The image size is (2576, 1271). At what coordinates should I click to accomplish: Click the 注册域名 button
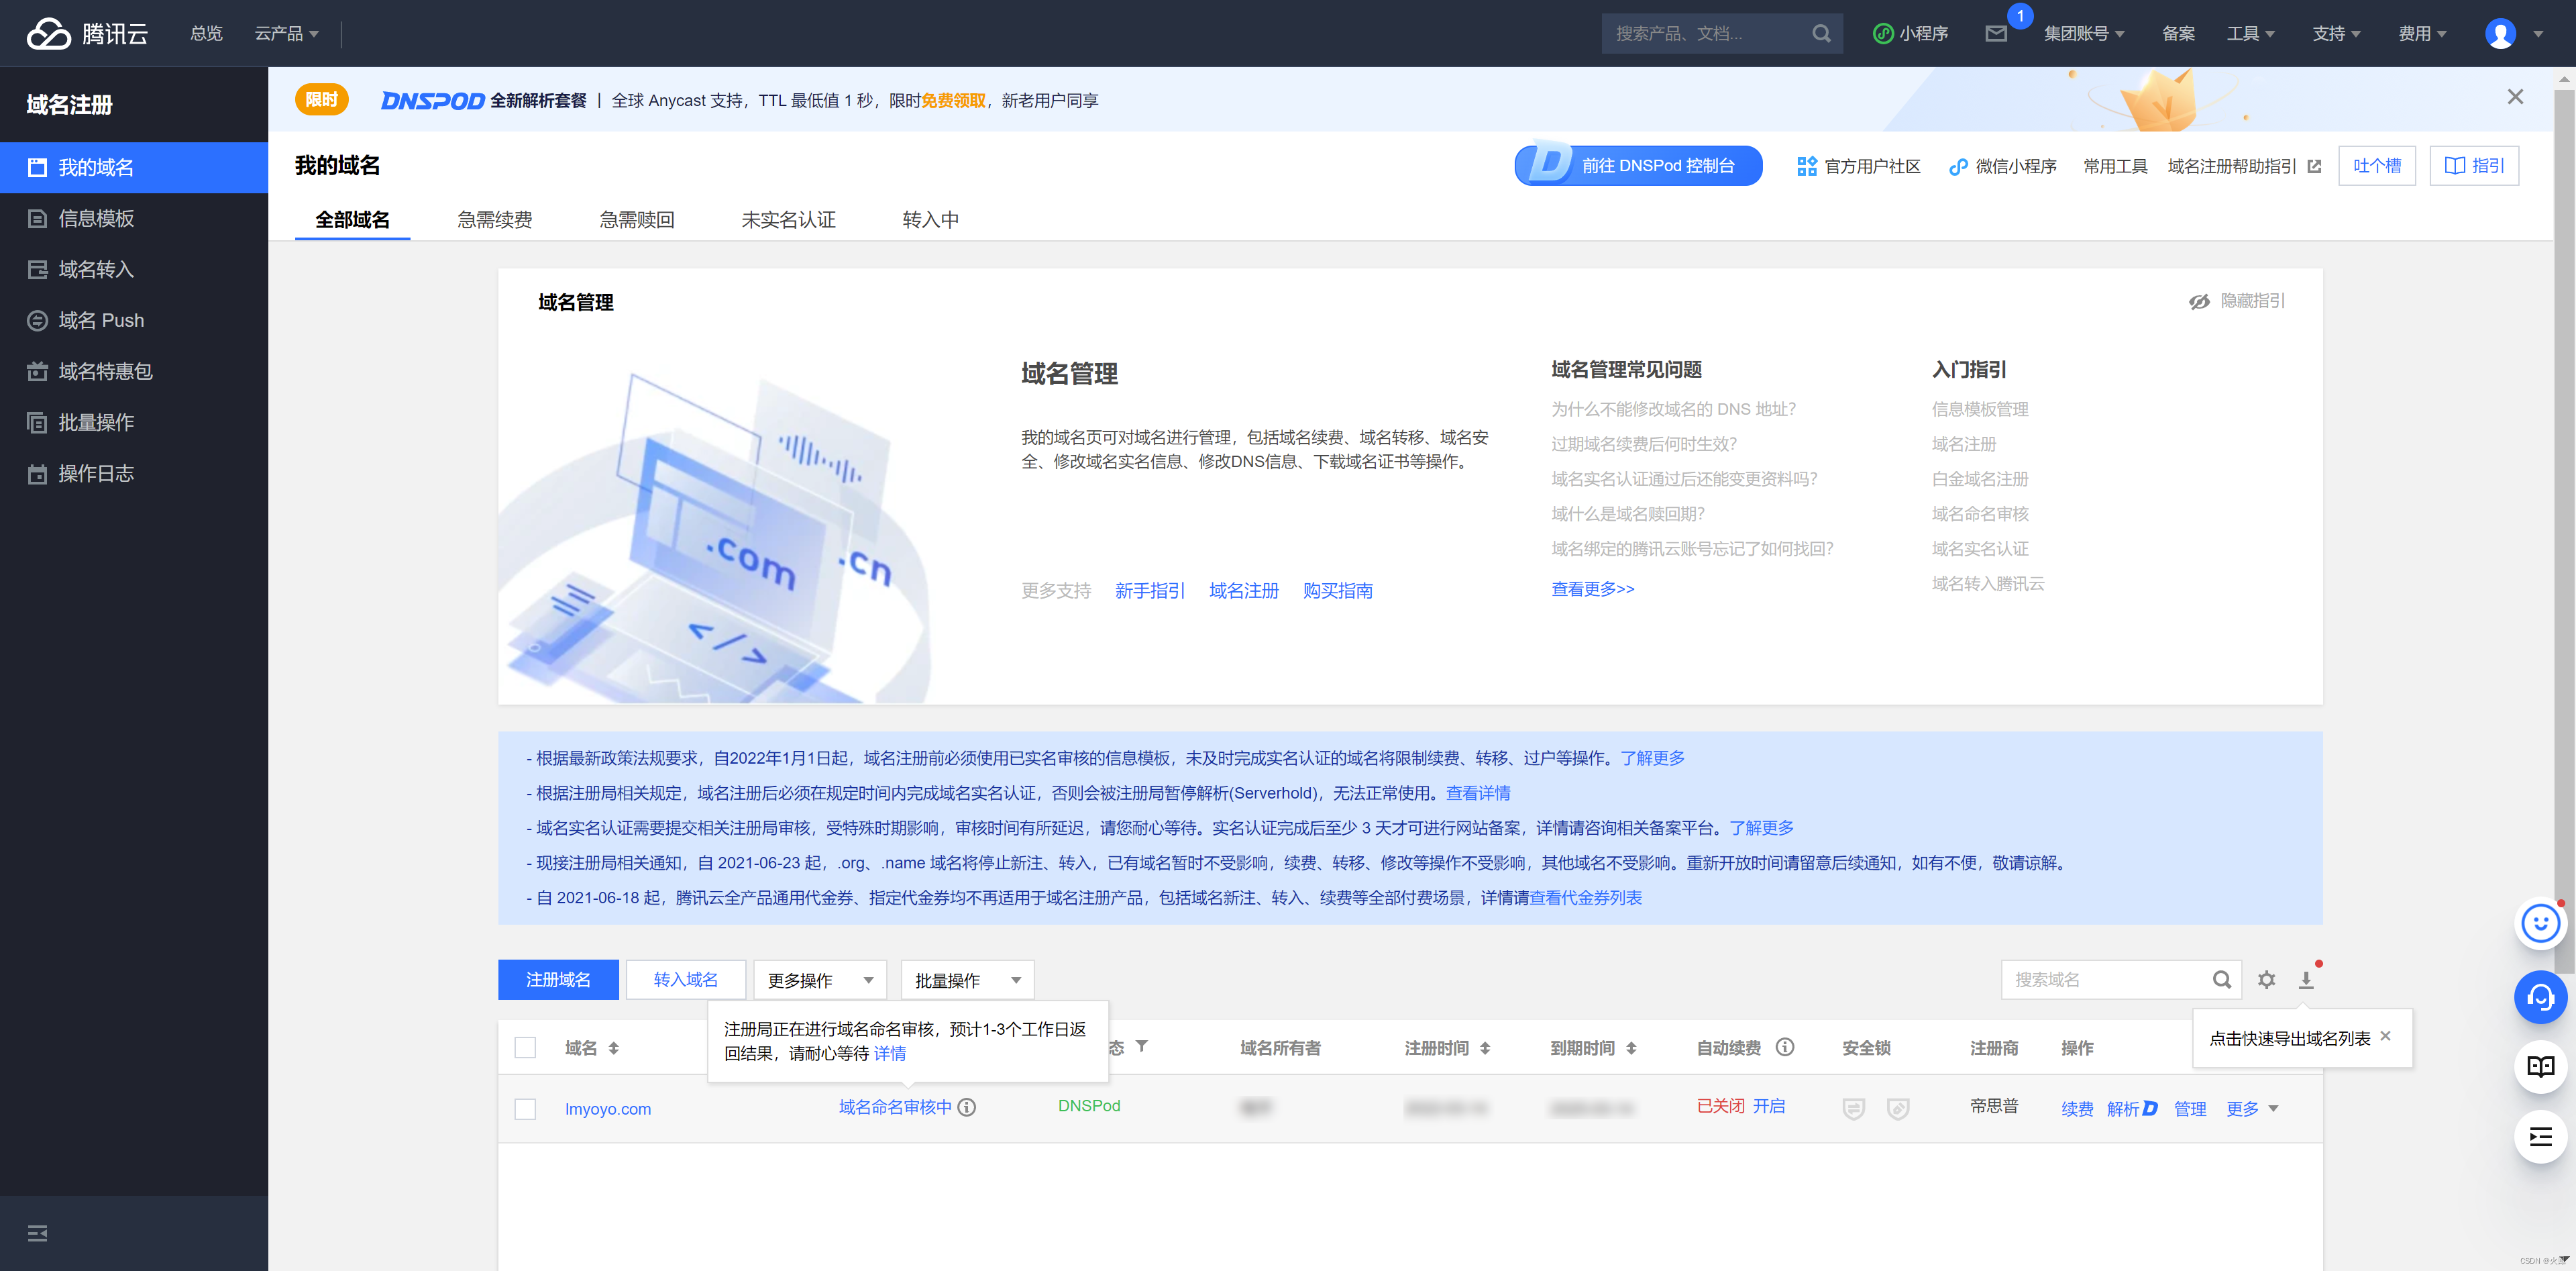pyautogui.click(x=558, y=980)
